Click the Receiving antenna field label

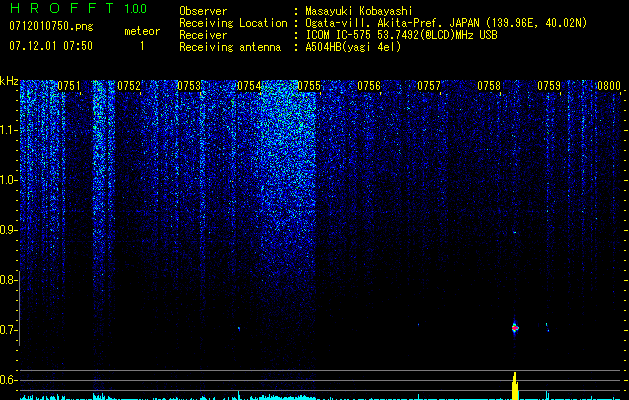click(x=230, y=47)
